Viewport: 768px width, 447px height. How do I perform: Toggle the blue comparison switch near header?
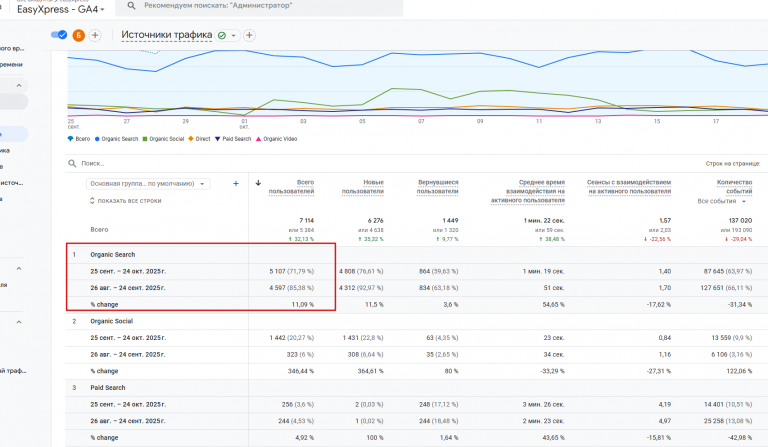[x=59, y=35]
